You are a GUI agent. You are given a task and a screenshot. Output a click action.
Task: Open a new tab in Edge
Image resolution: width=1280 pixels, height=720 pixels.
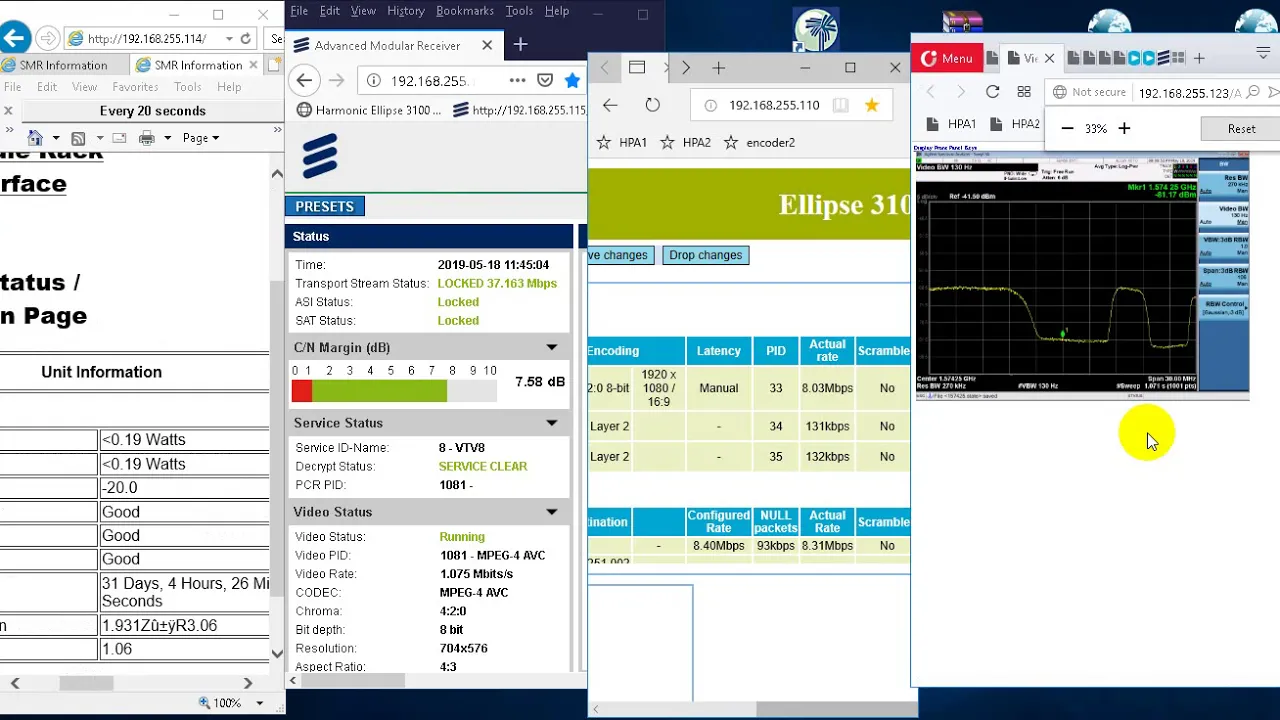click(x=718, y=68)
